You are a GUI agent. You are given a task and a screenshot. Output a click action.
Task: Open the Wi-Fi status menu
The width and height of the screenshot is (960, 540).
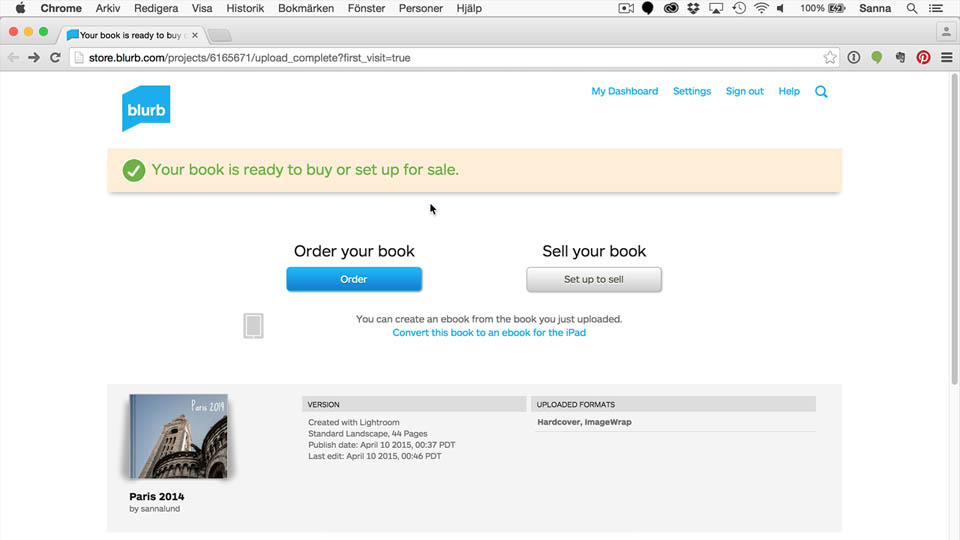761,8
